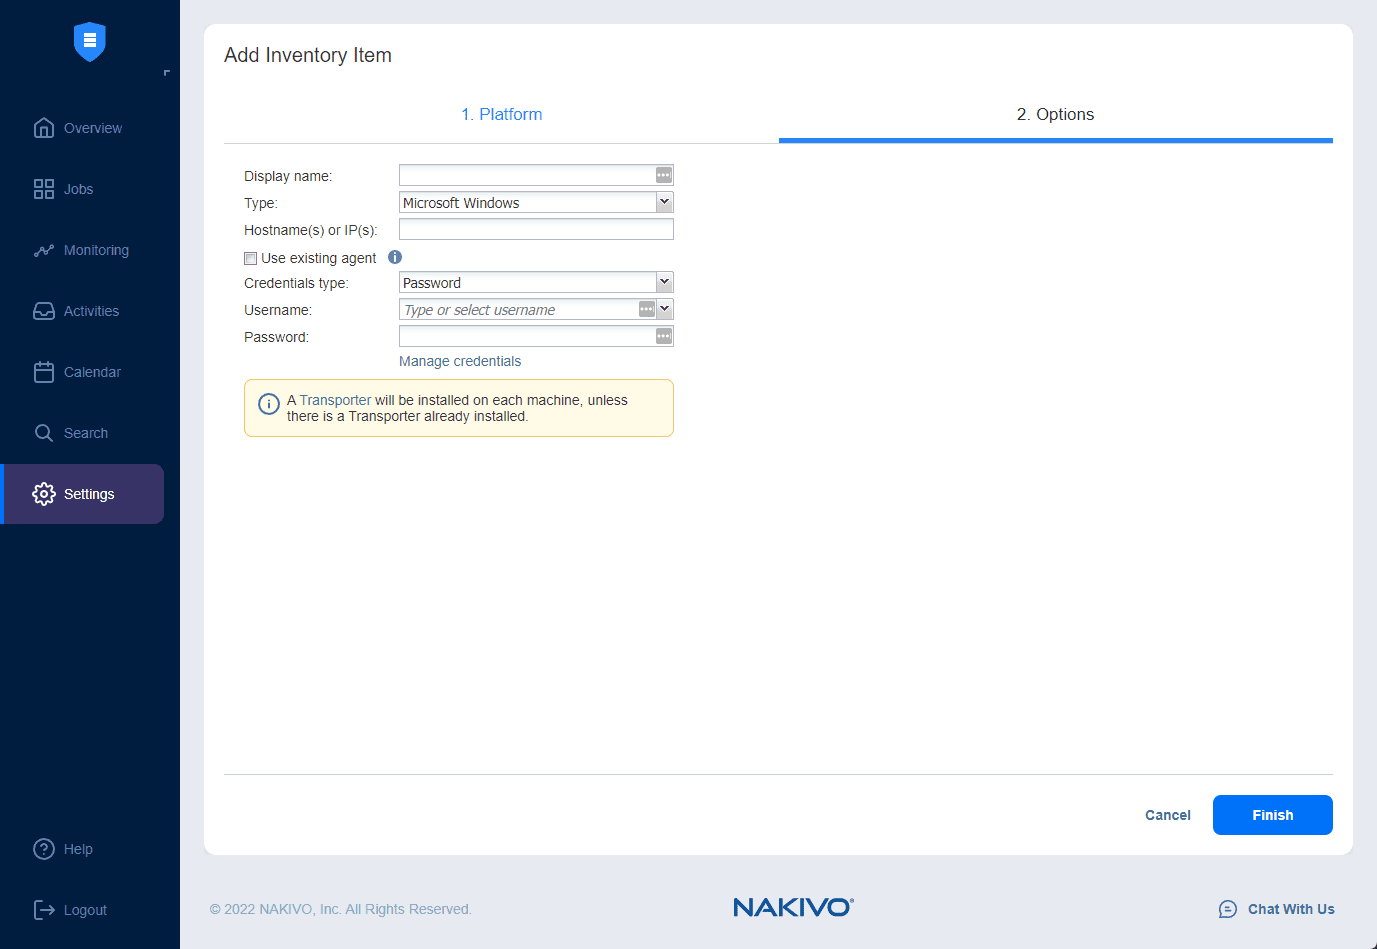Image resolution: width=1377 pixels, height=949 pixels.
Task: Go to Activities via sidebar icon
Action: tap(78, 311)
